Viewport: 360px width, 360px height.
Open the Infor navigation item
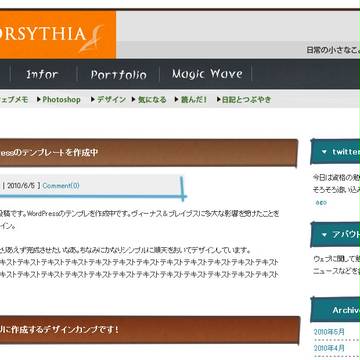(42, 74)
